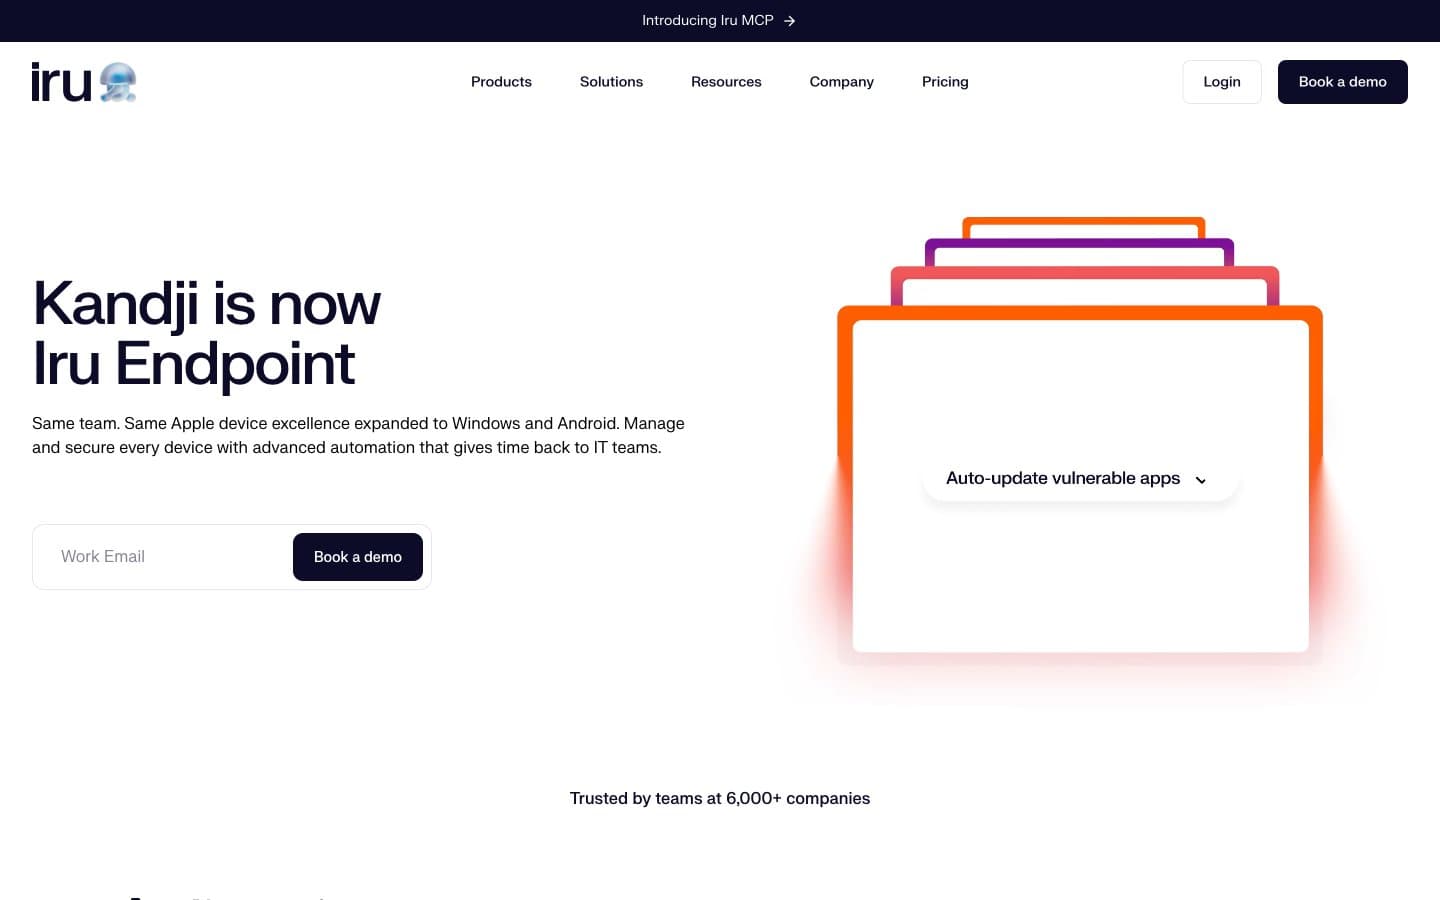1440x900 pixels.
Task: Open the Introducing Iru MCP announcement link
Action: 719,21
